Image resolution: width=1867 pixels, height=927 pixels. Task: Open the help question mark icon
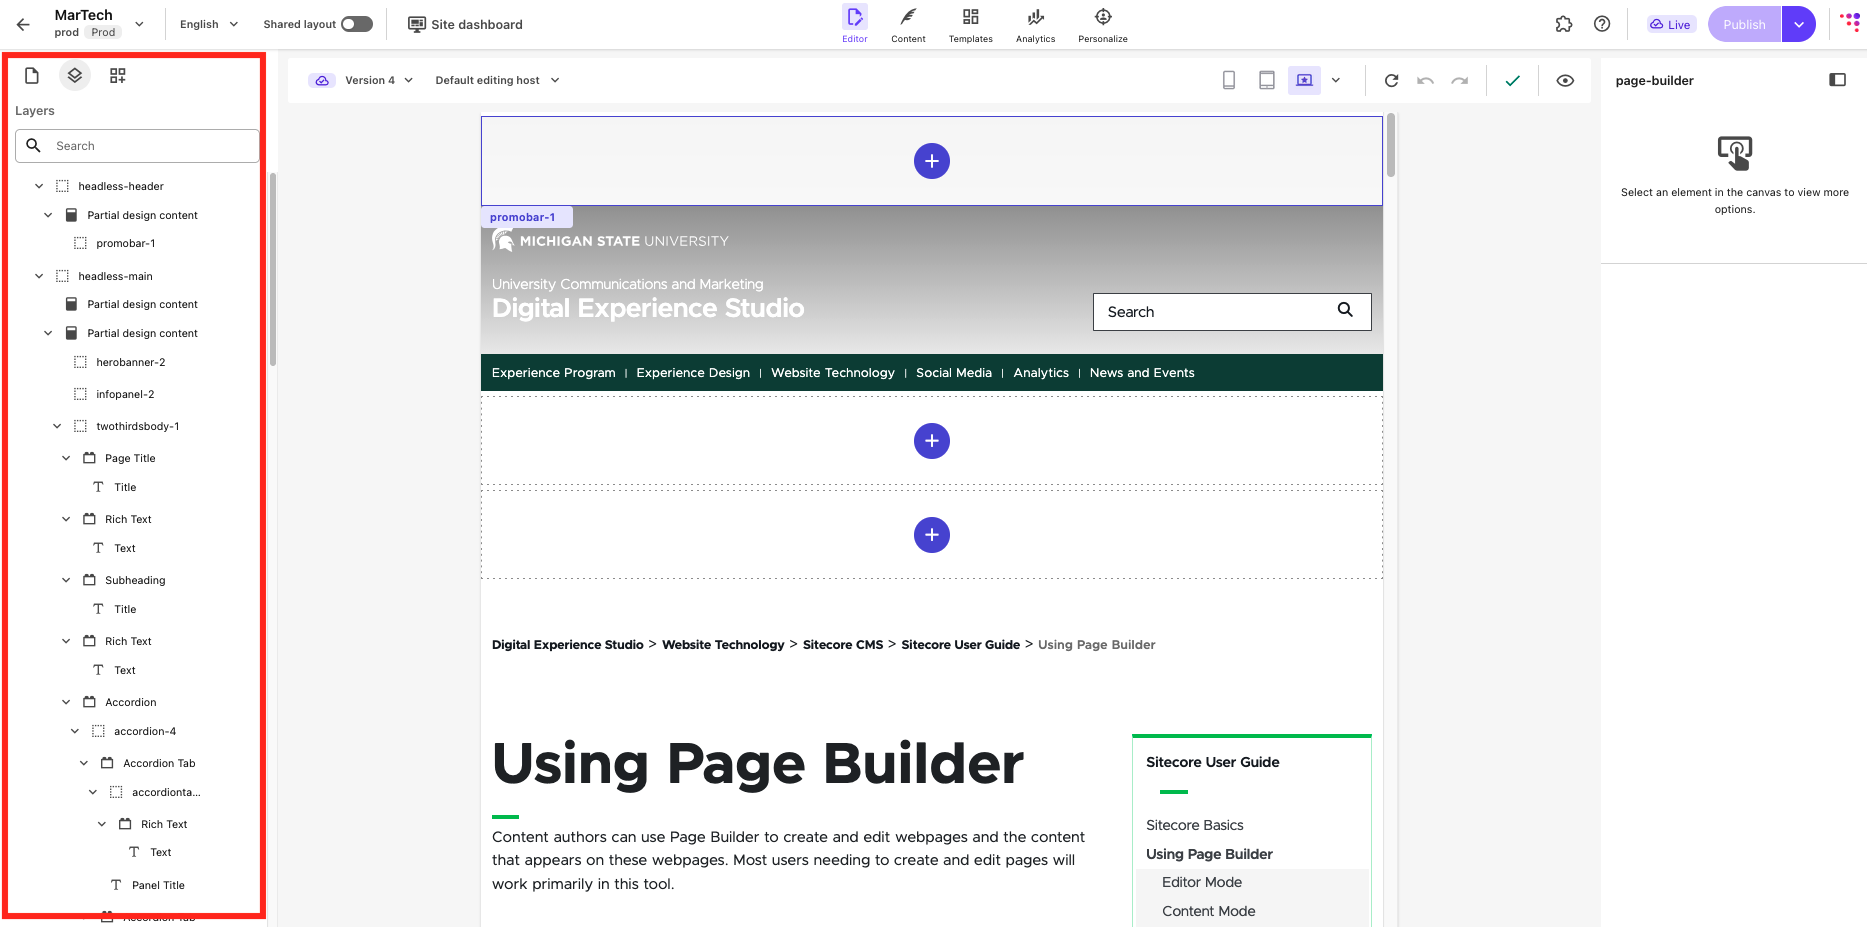click(1602, 25)
